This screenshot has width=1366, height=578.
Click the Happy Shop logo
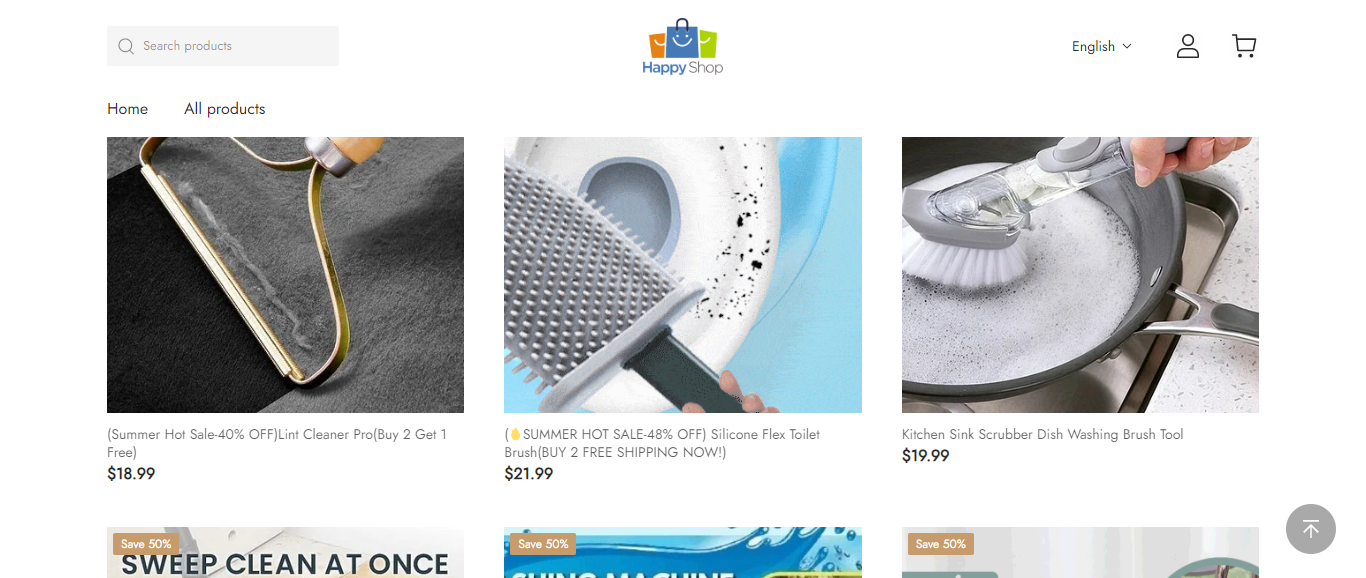pyautogui.click(x=683, y=46)
